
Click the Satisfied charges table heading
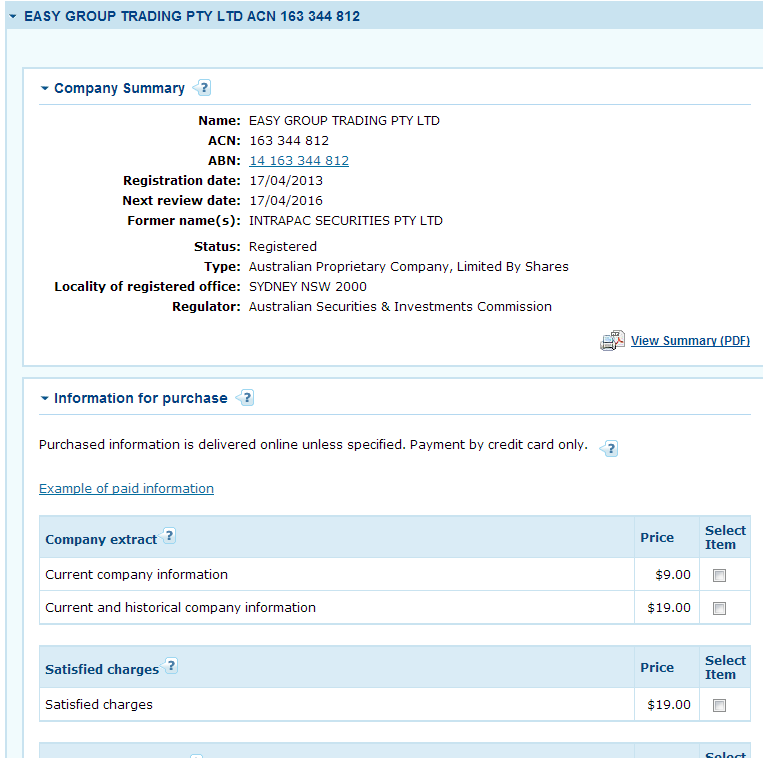coord(102,669)
